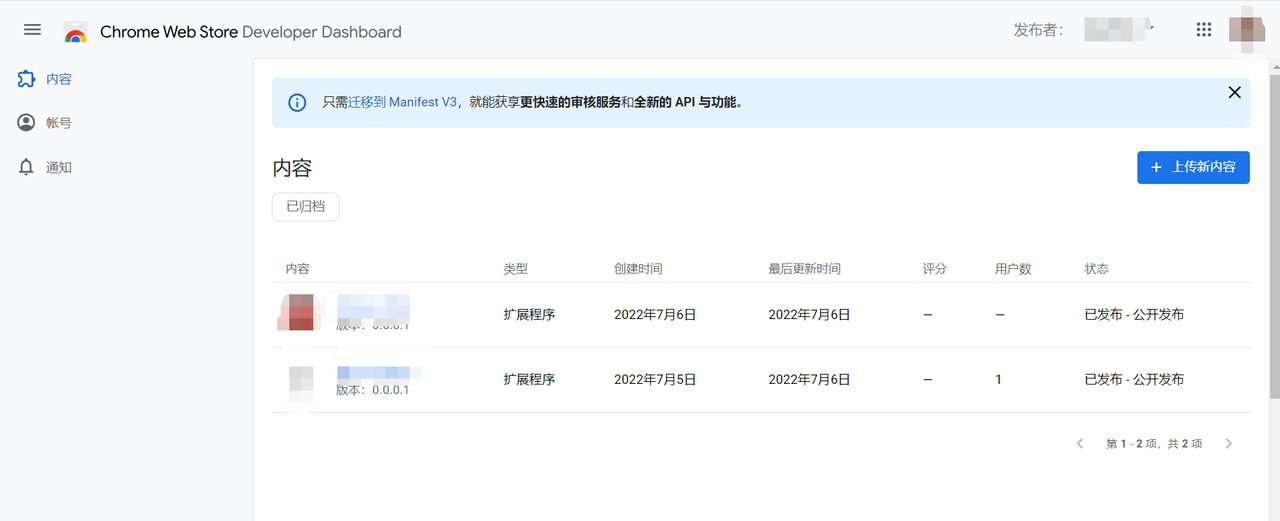Click the 内容 page heading
This screenshot has height=521, width=1280.
click(x=292, y=168)
